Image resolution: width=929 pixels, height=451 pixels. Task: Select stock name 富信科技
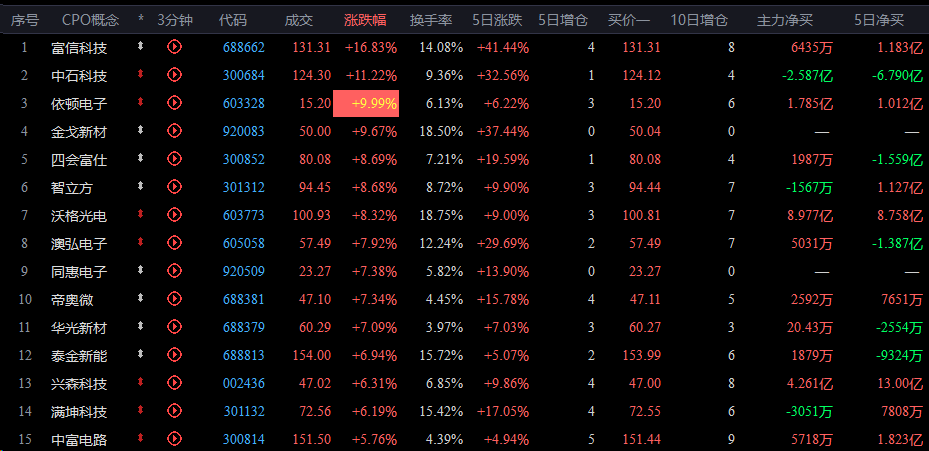pos(79,47)
